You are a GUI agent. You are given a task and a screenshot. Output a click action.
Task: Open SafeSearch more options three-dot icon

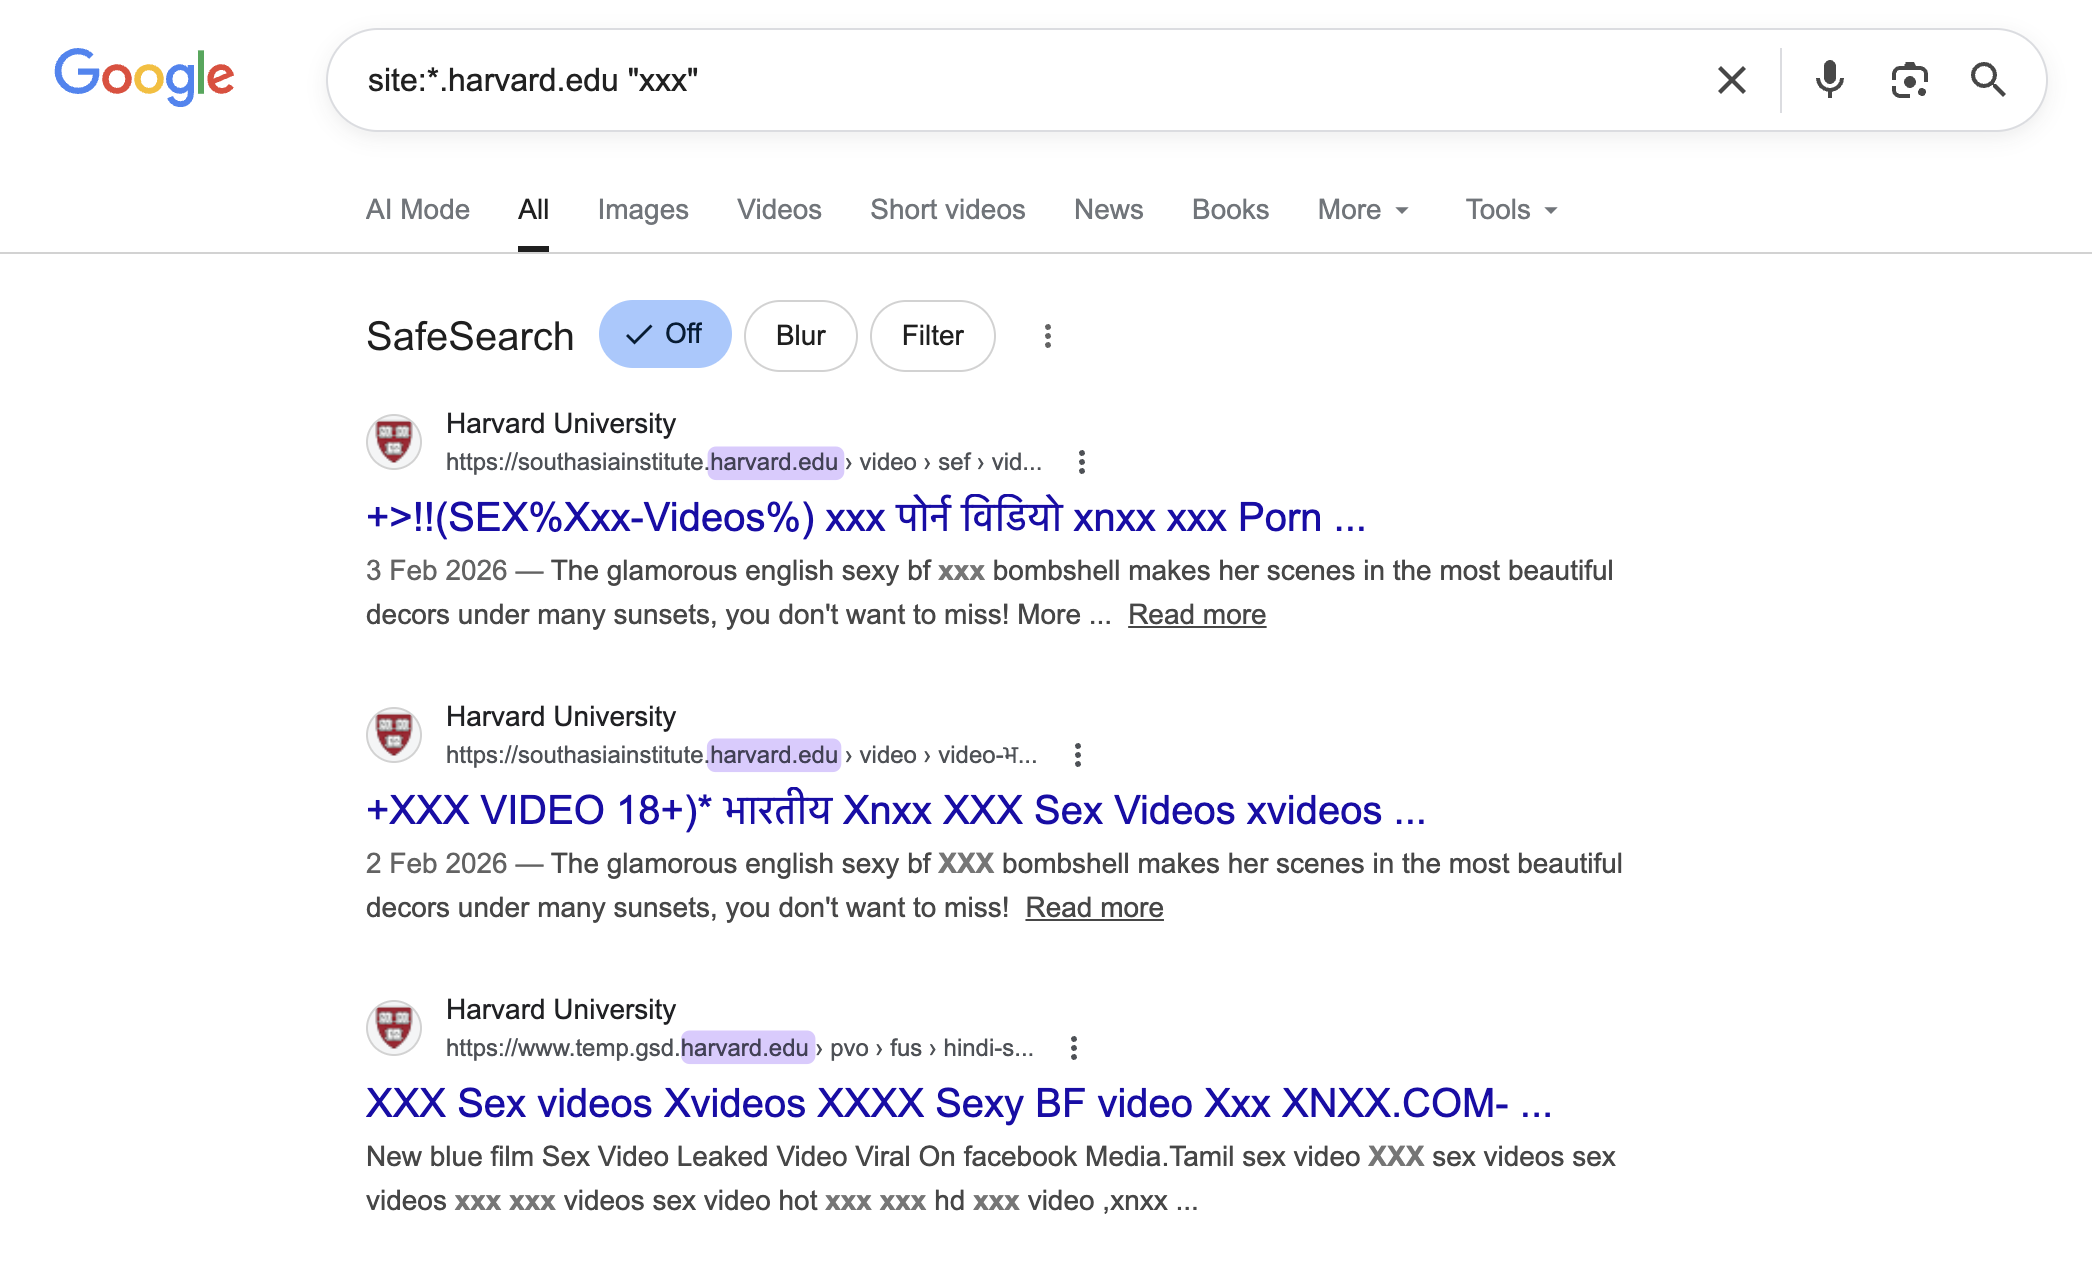pos(1047,336)
